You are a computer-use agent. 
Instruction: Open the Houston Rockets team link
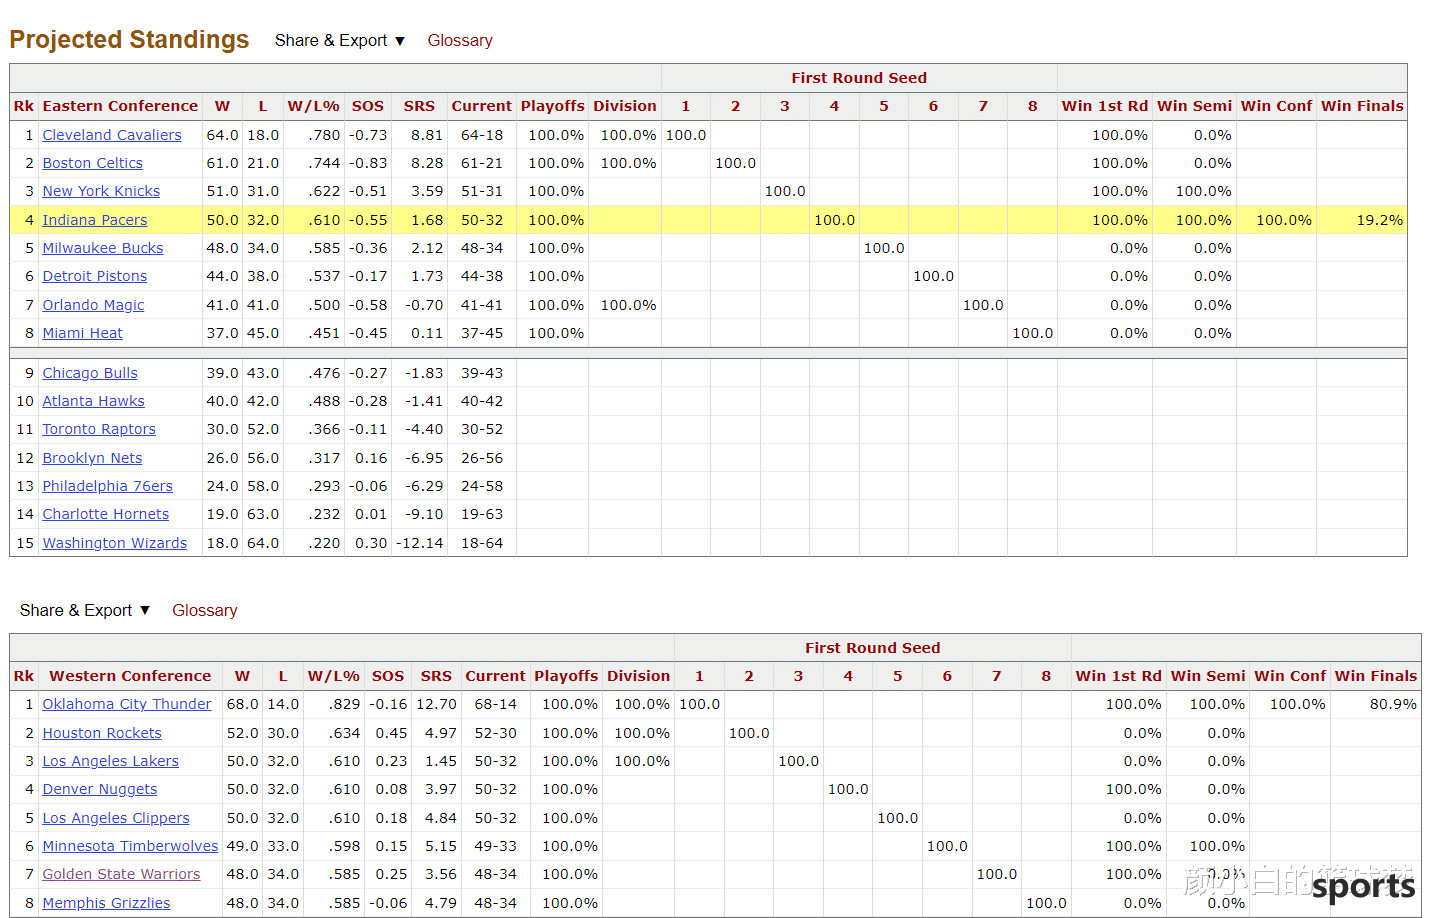pos(101,733)
